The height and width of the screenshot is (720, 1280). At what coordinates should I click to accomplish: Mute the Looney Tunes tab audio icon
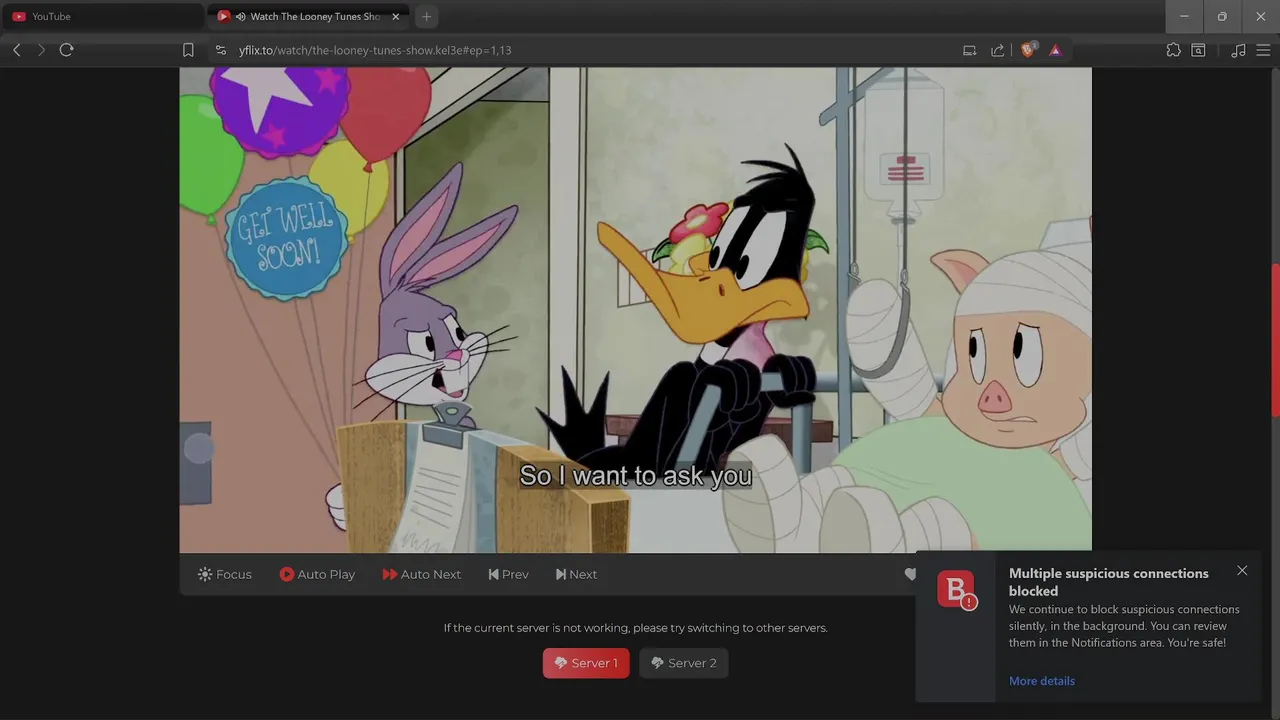(x=241, y=17)
